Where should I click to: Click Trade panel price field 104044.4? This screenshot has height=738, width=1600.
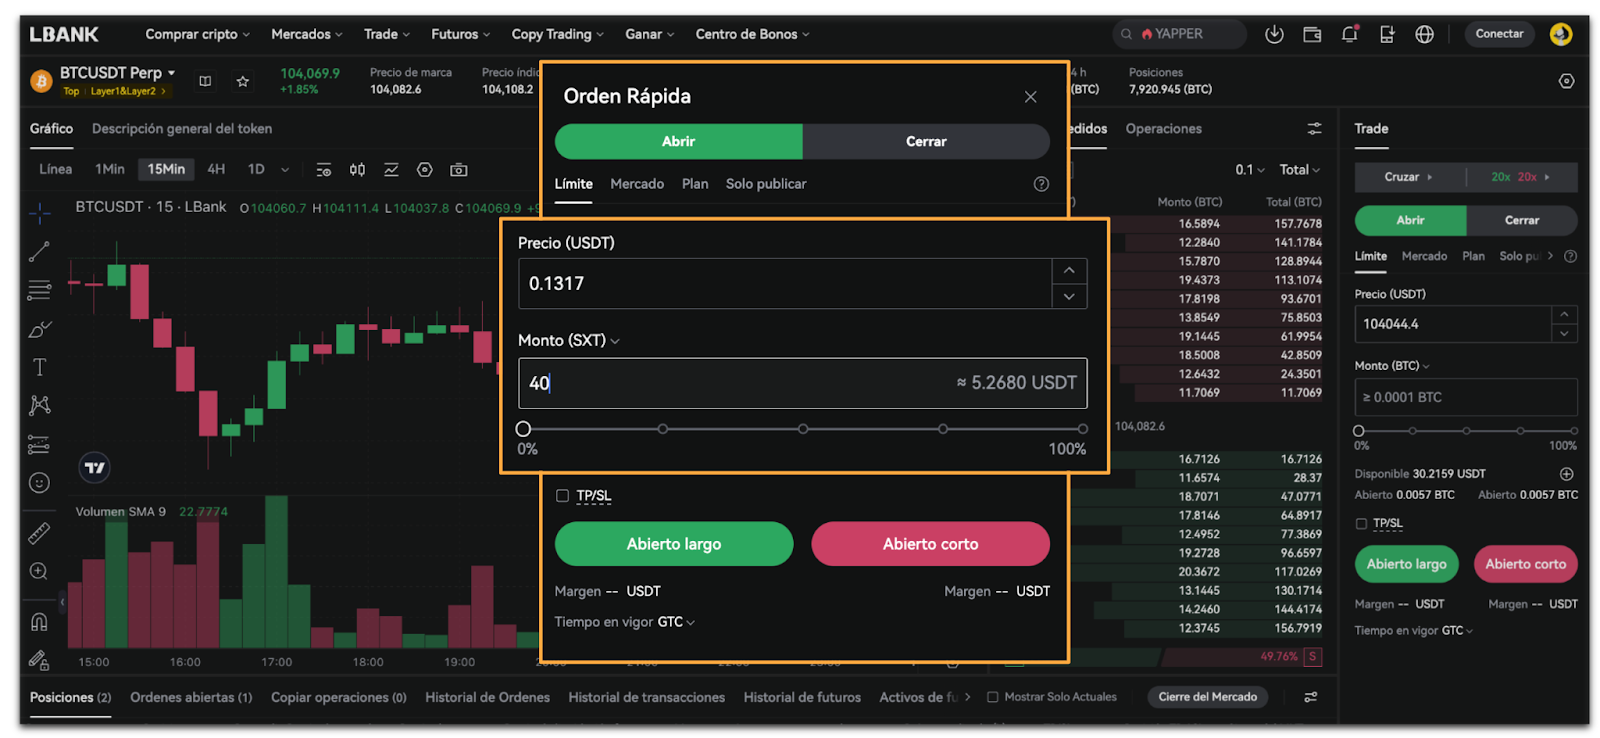[1453, 324]
